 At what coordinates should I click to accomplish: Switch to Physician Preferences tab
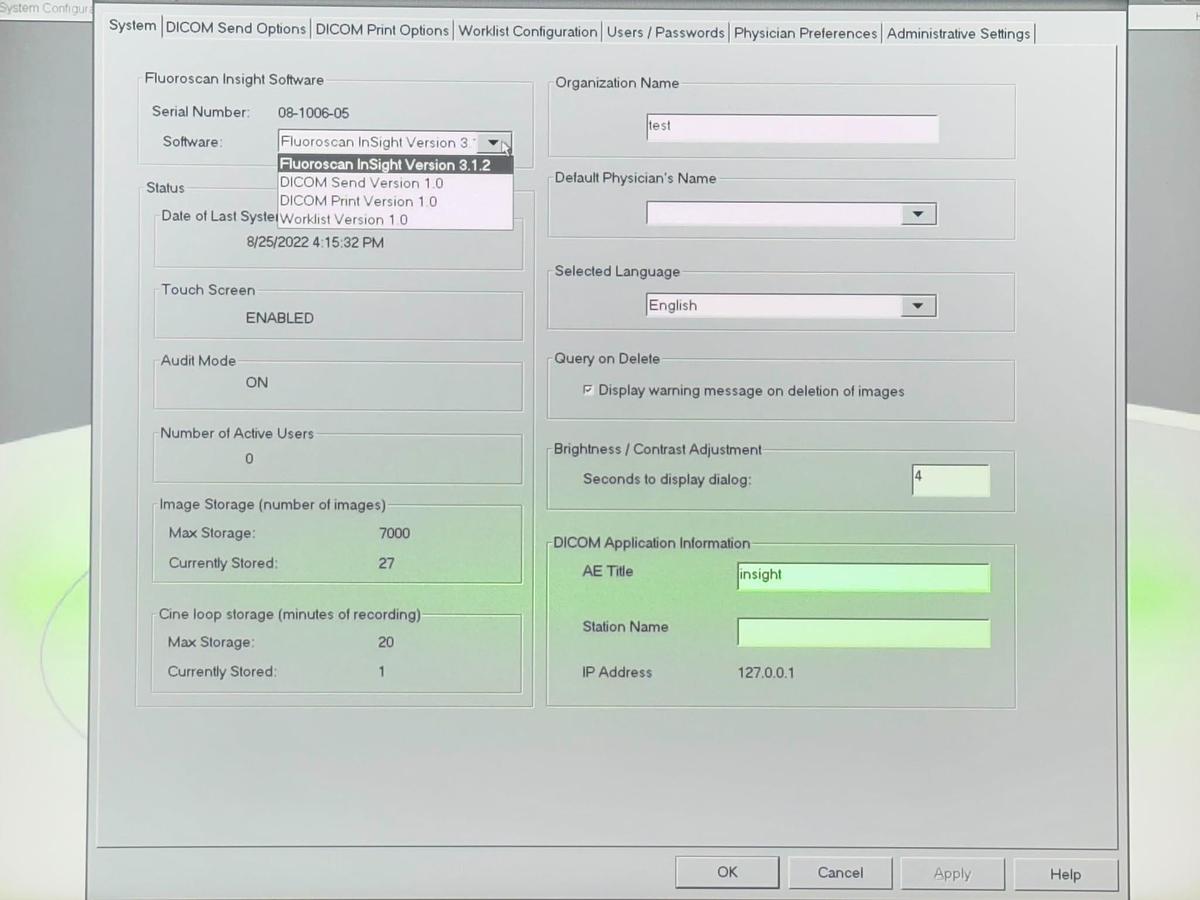click(805, 33)
